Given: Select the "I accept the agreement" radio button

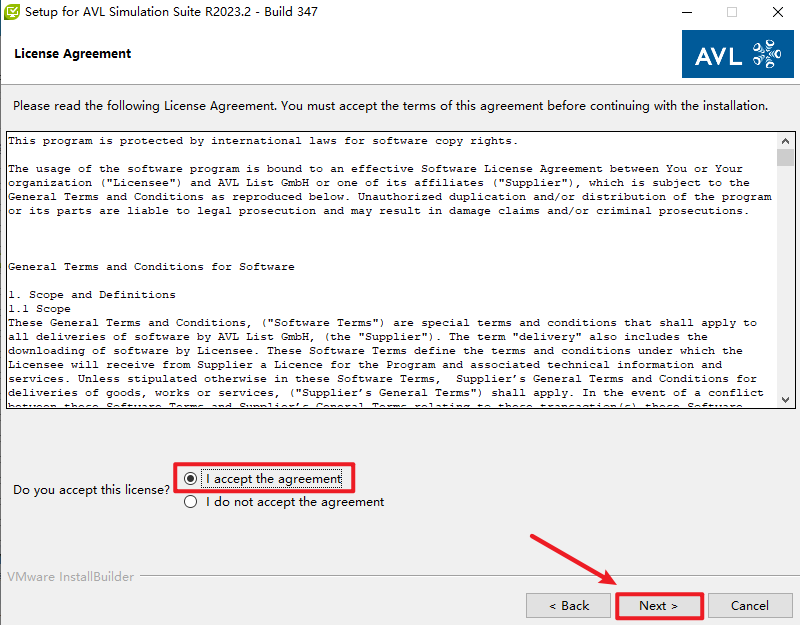Looking at the screenshot, I should tap(191, 479).
